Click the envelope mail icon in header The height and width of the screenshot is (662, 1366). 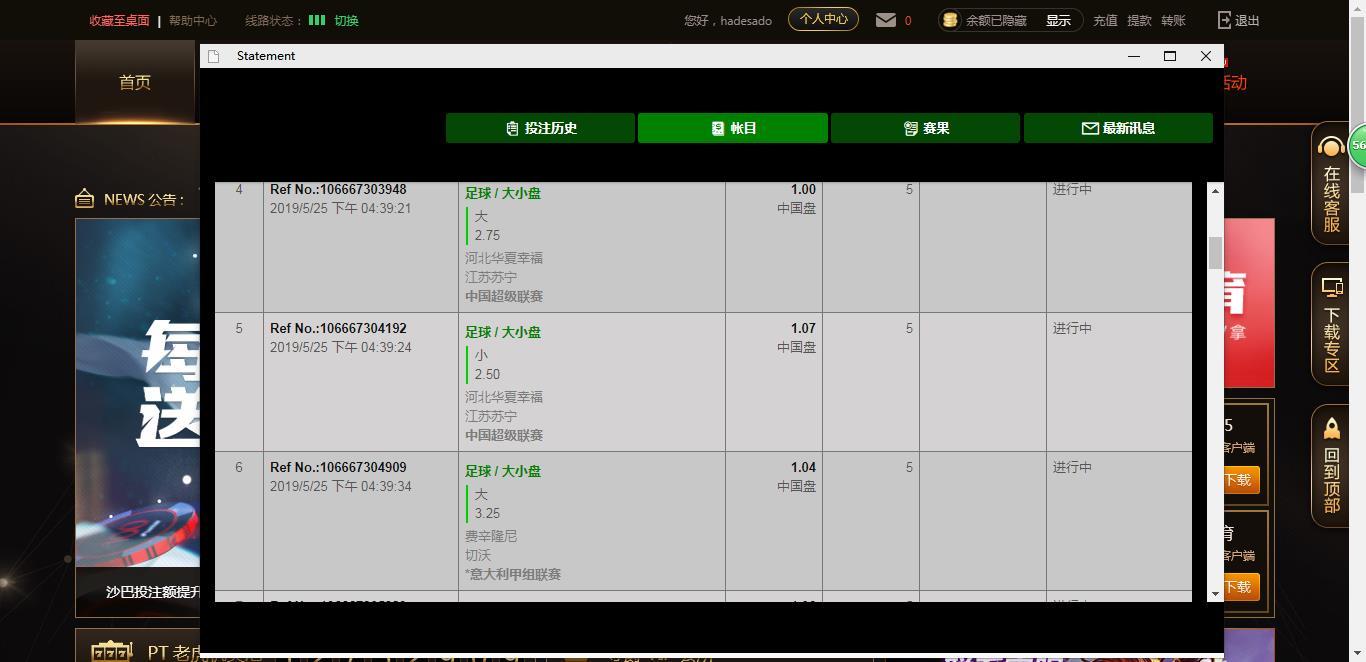[x=886, y=20]
